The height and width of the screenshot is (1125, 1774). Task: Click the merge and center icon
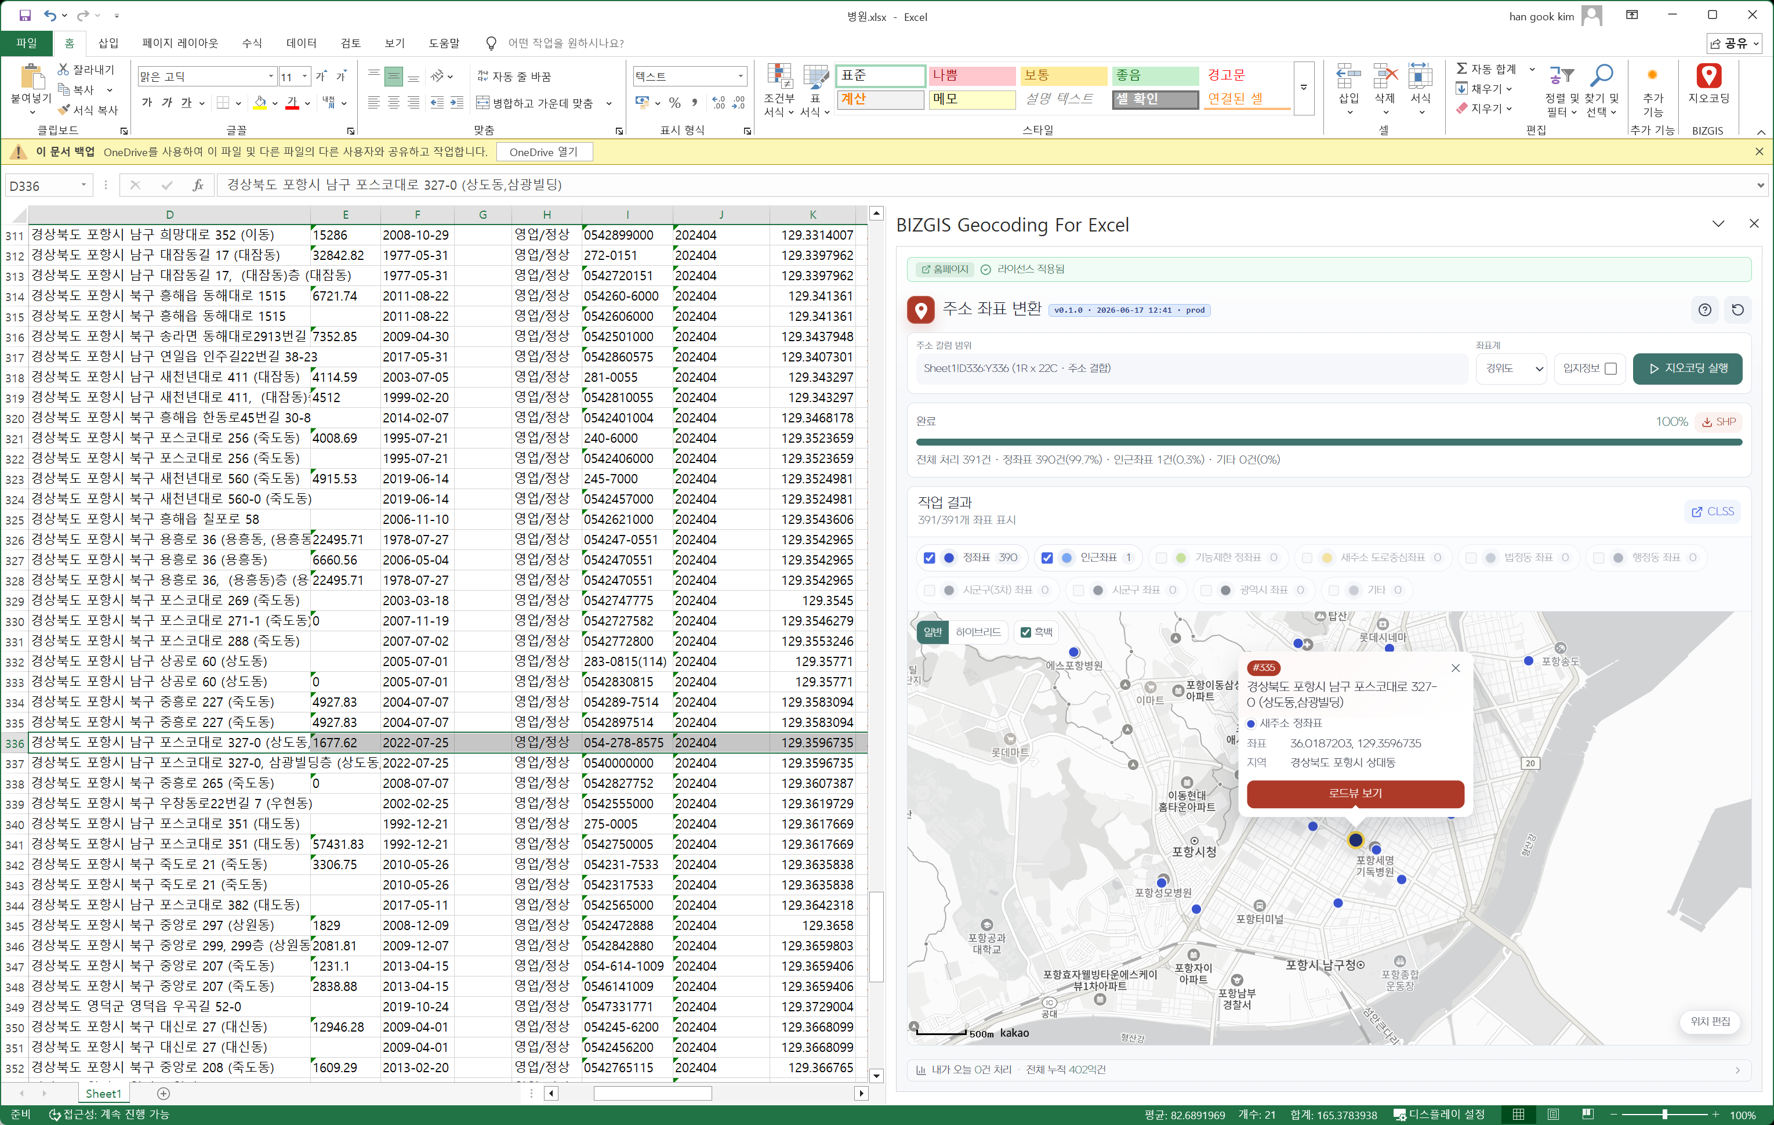pos(483,103)
